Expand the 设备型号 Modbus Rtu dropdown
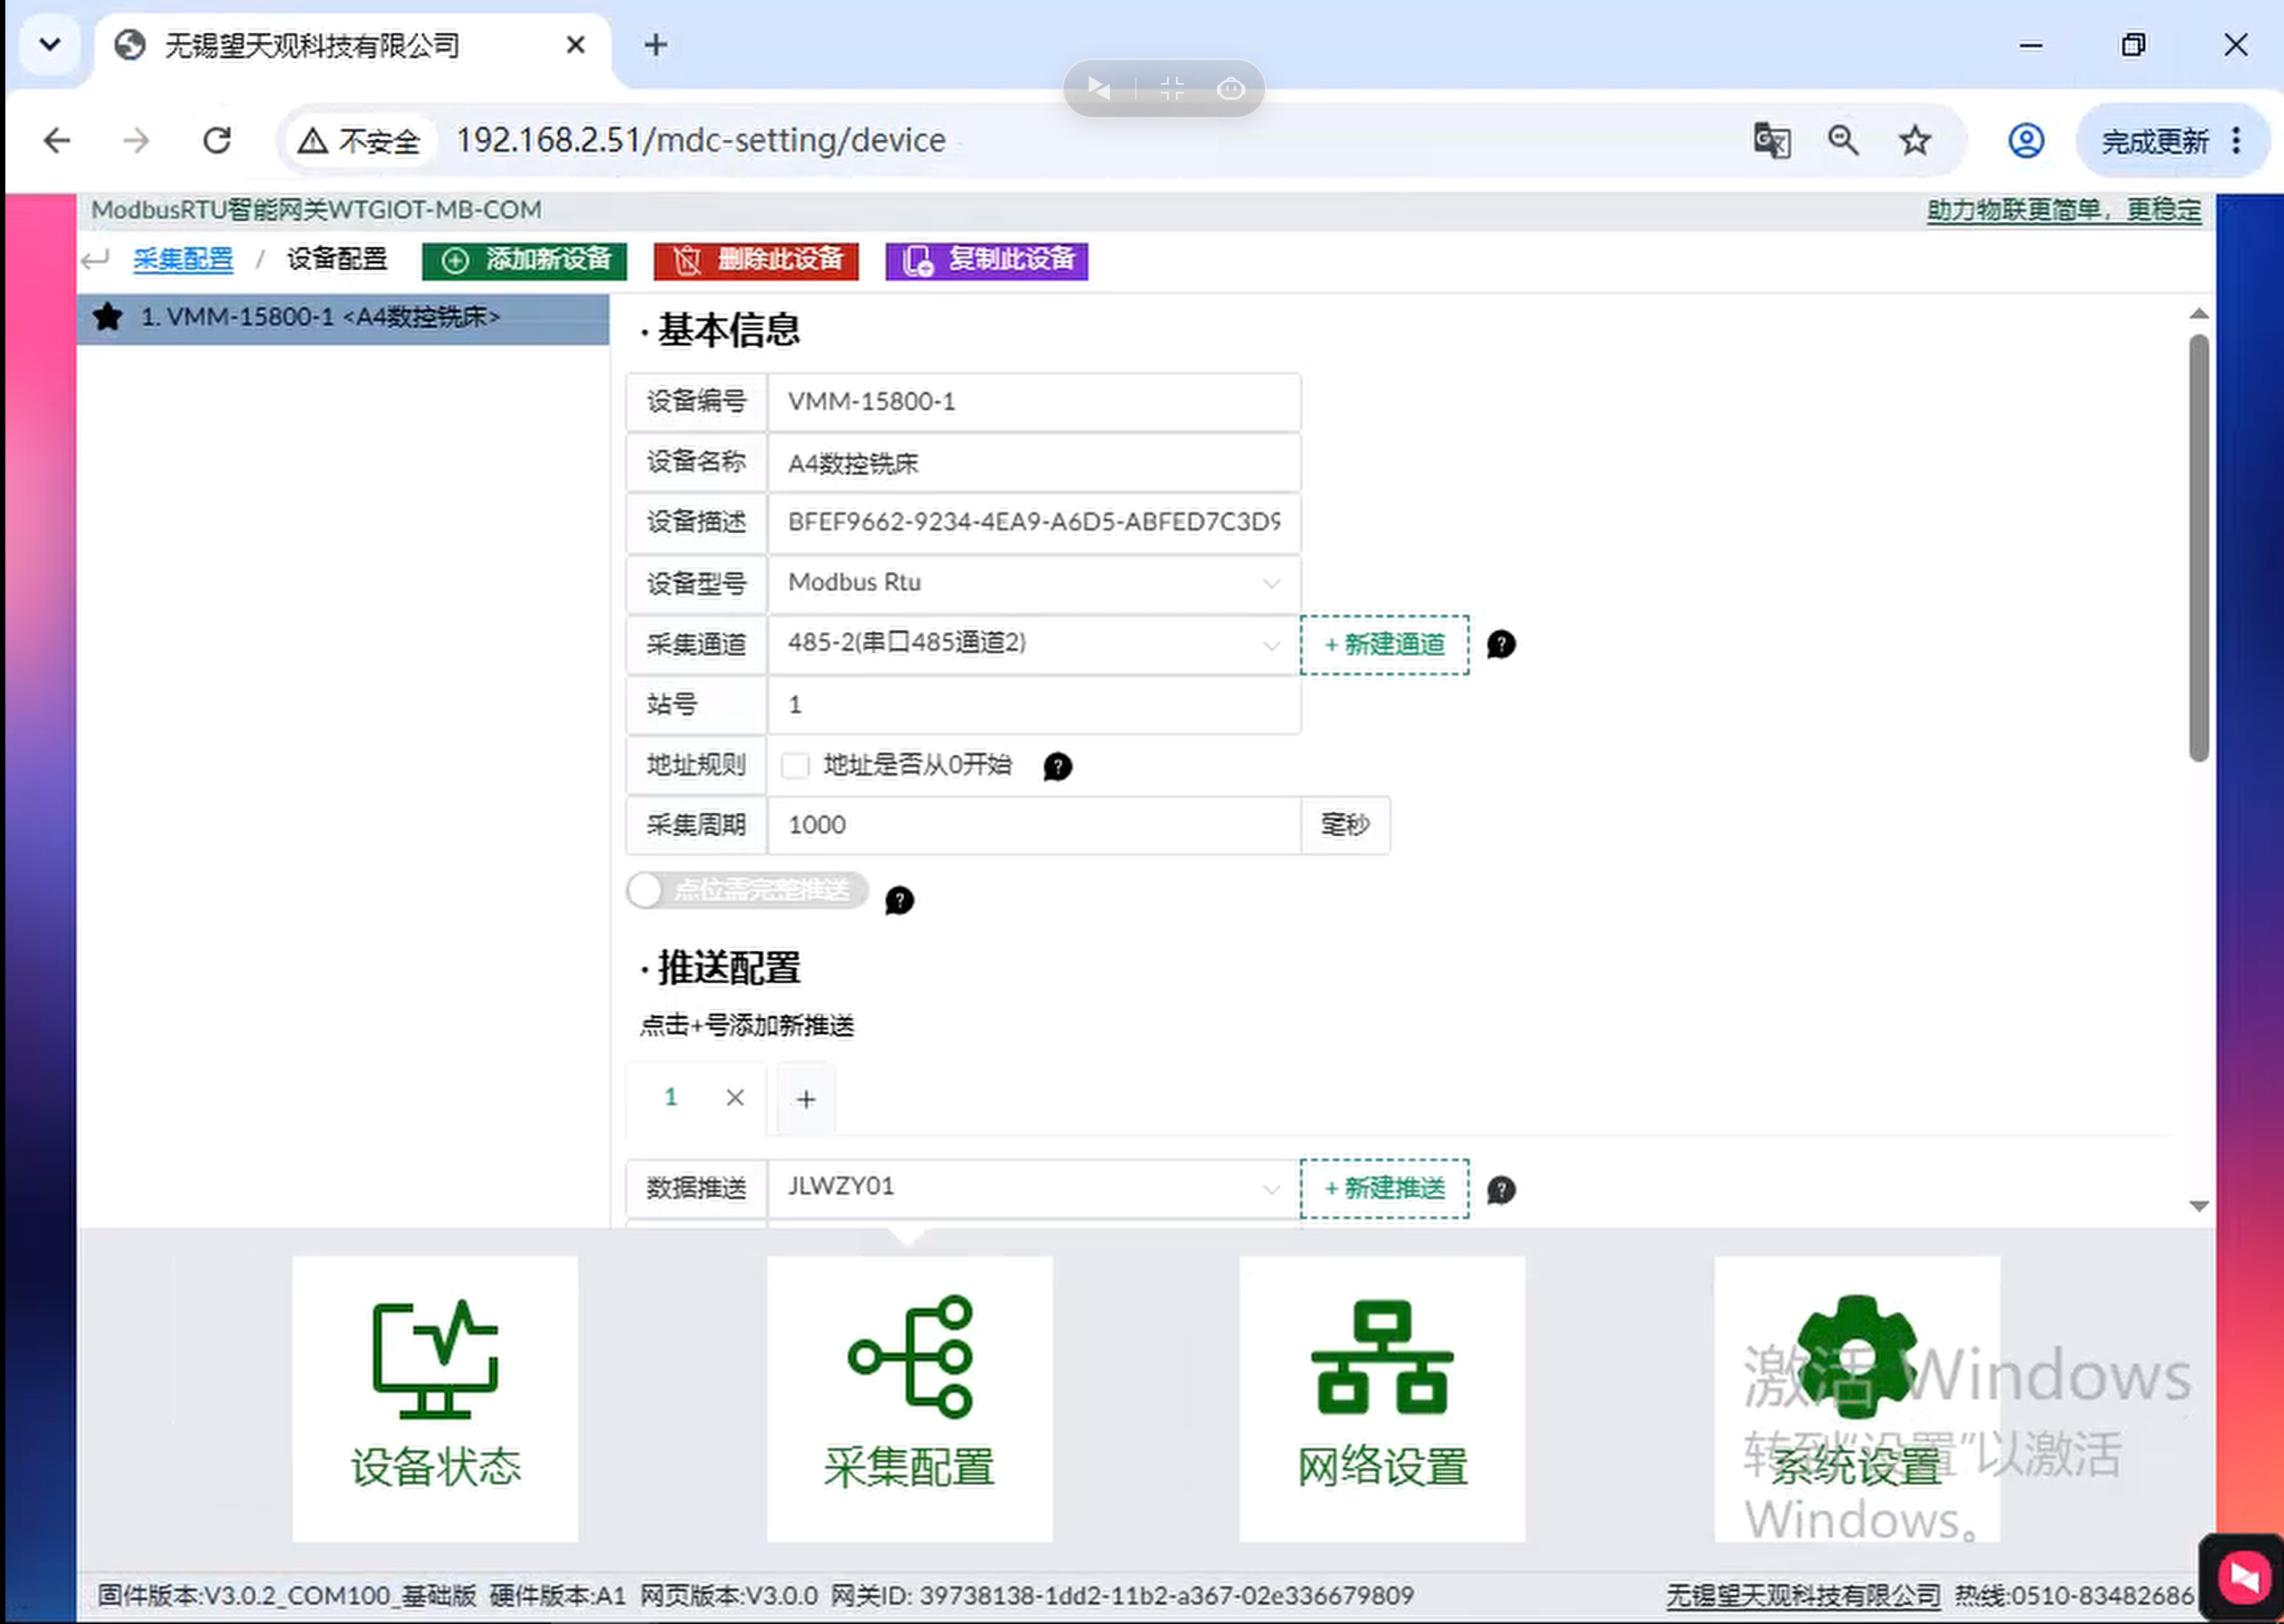The width and height of the screenshot is (2284, 1624). (1033, 583)
